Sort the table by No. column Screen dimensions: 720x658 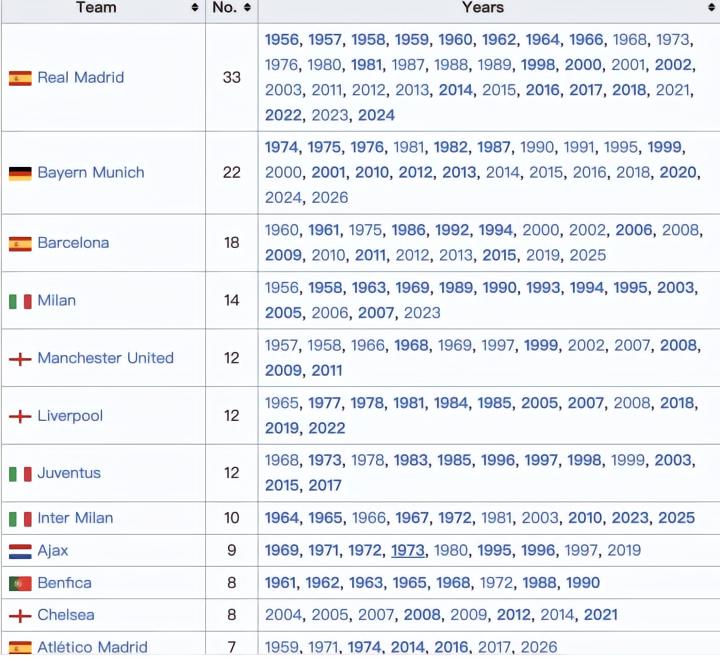pos(247,8)
